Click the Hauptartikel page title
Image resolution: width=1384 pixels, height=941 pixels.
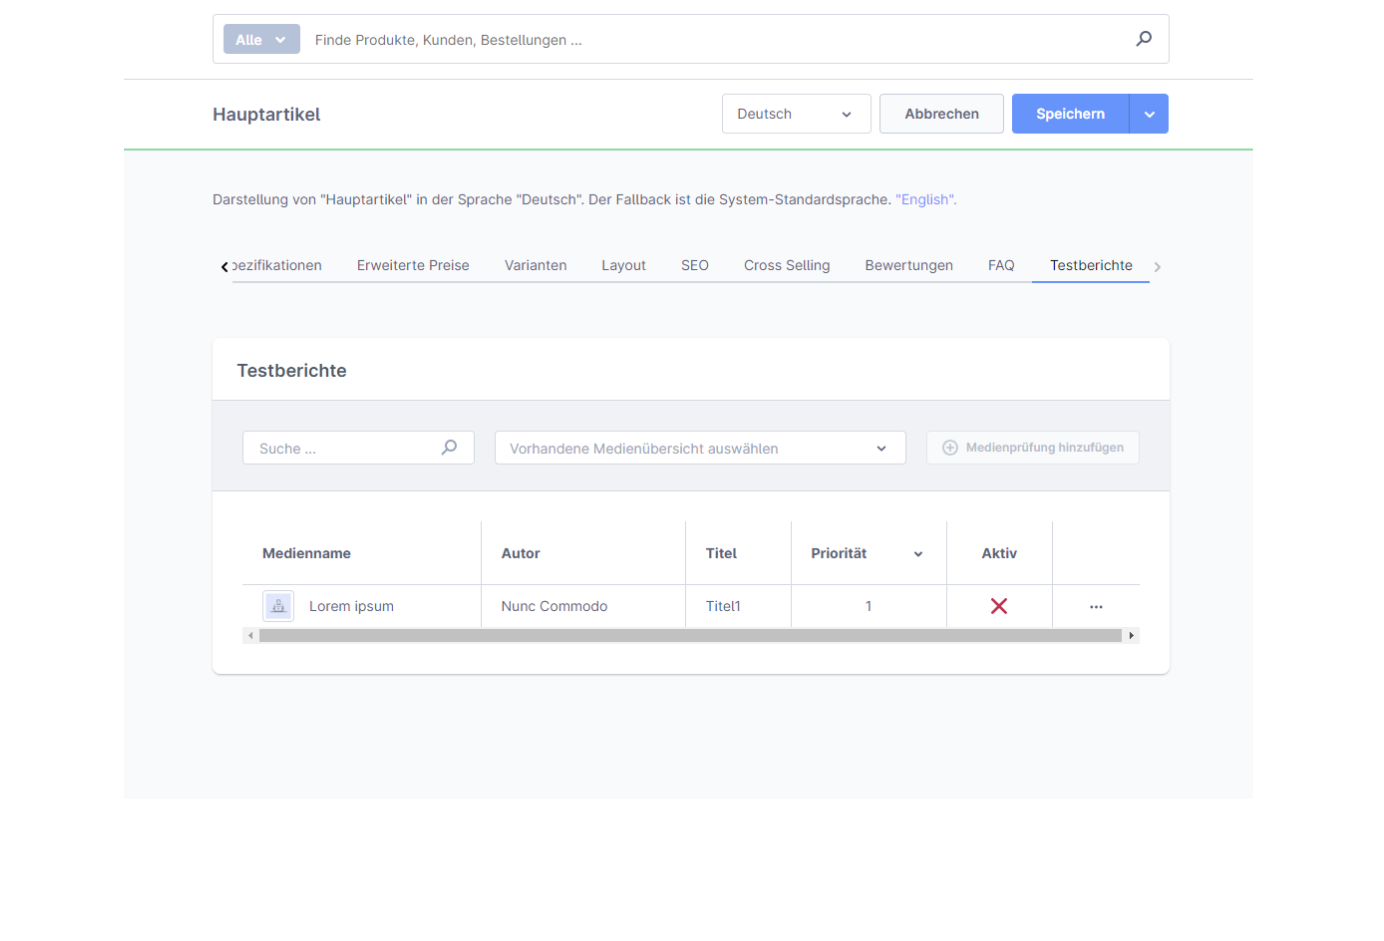pos(266,114)
